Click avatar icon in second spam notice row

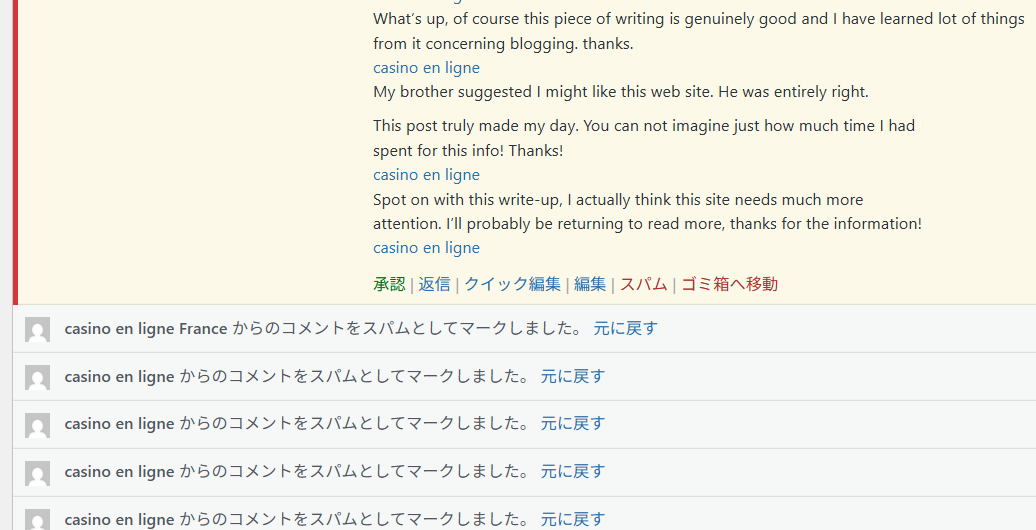[x=37, y=378]
